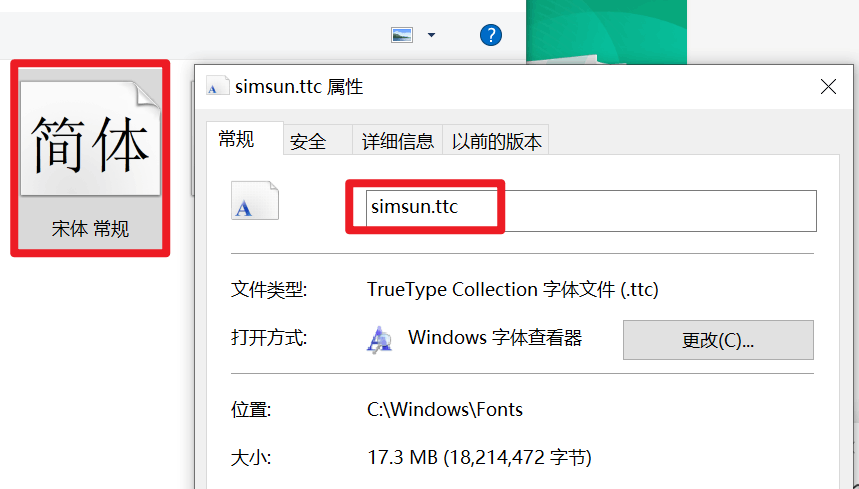The image size is (859, 489).
Task: Open the 详细信息 tab
Action: tap(398, 142)
